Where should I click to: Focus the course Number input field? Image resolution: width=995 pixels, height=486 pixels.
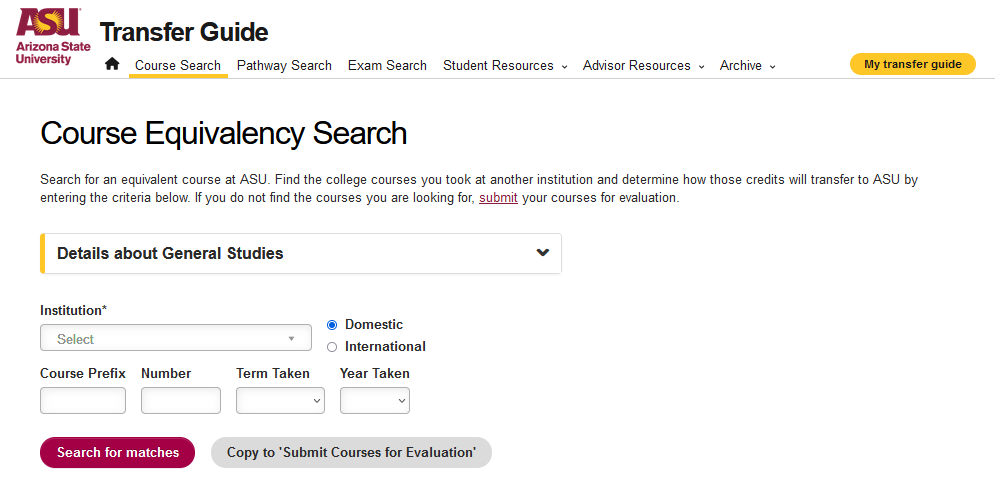pos(181,400)
